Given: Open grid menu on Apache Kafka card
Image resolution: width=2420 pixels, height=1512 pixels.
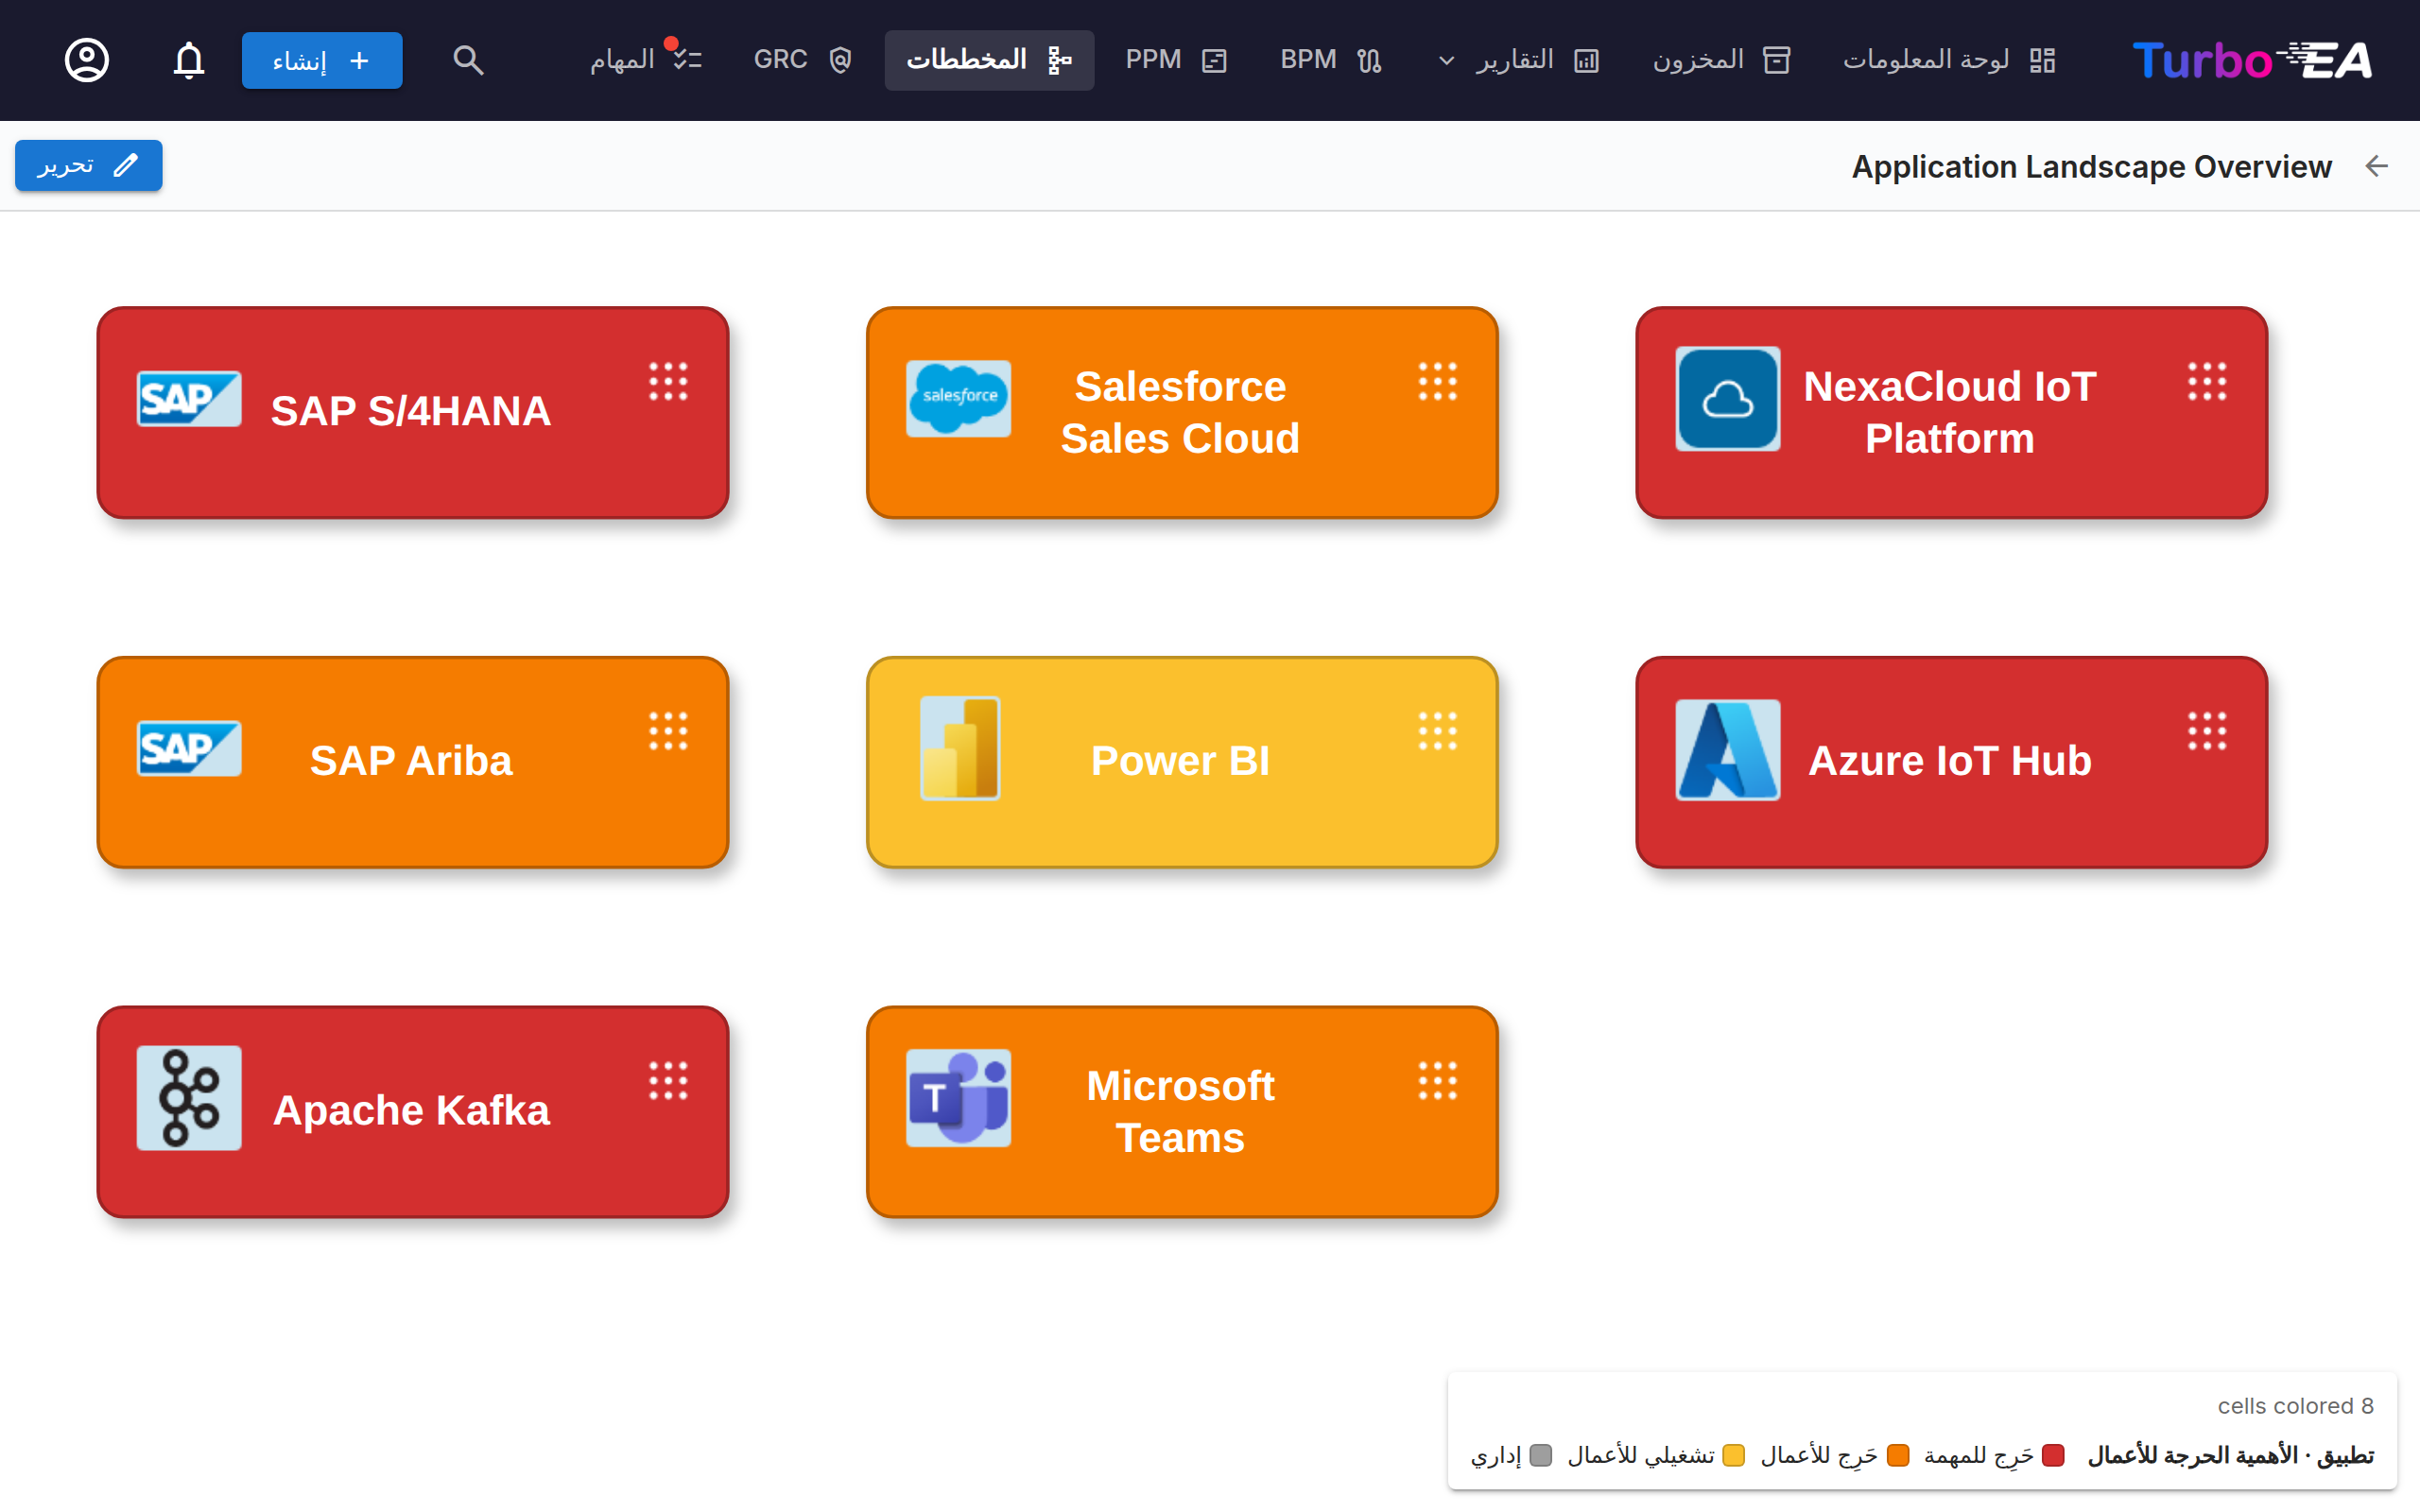Looking at the screenshot, I should (668, 1081).
